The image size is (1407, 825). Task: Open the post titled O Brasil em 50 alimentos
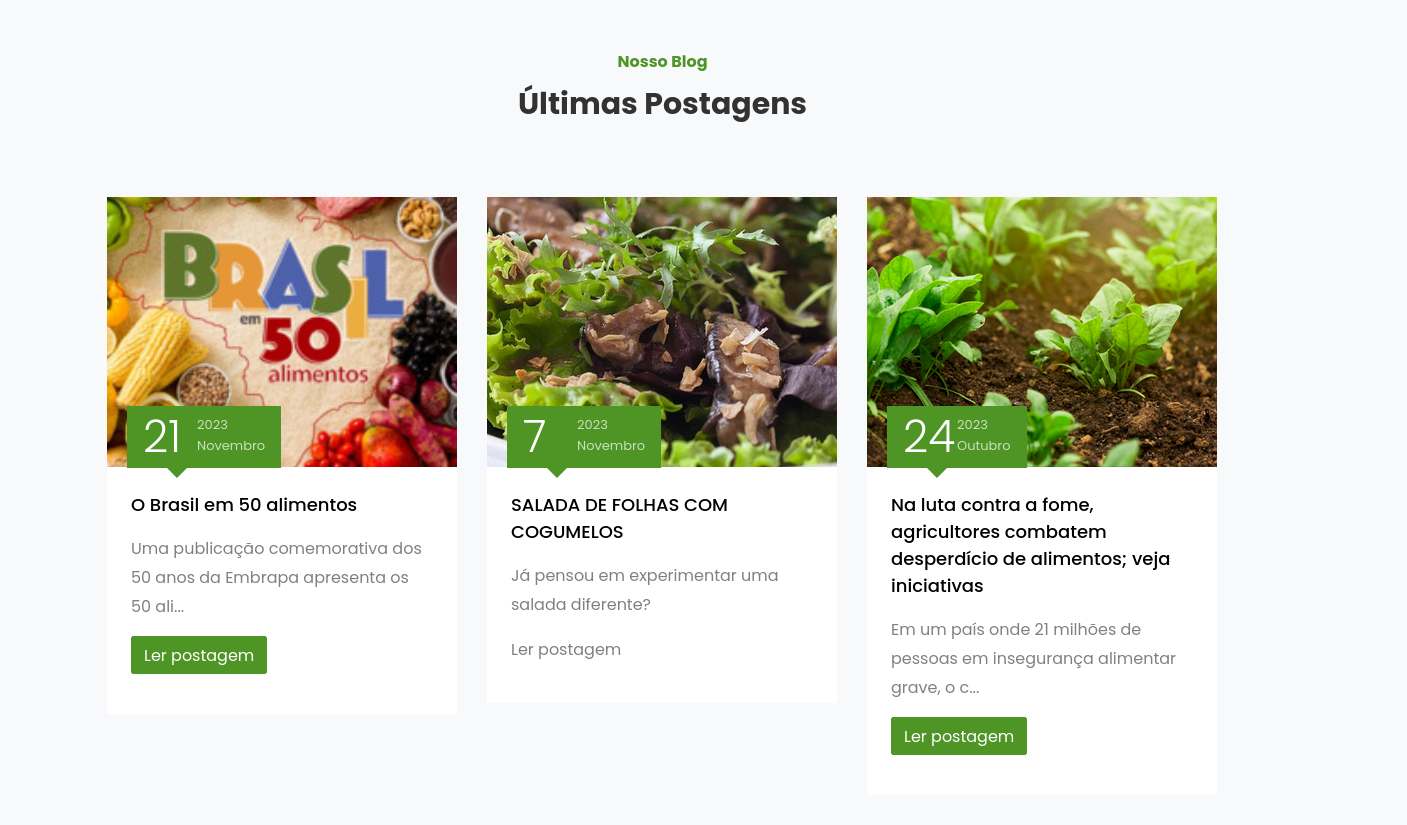244,505
